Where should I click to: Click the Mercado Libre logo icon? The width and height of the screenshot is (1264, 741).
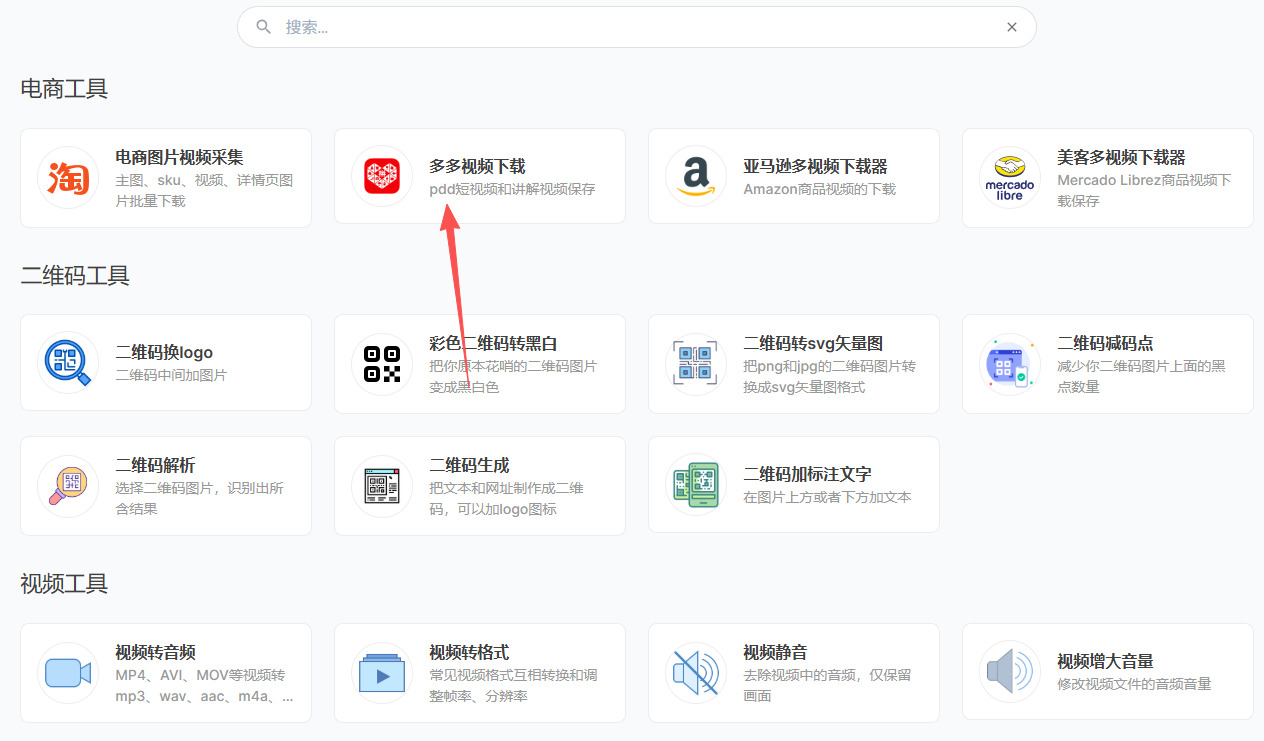click(x=1010, y=178)
